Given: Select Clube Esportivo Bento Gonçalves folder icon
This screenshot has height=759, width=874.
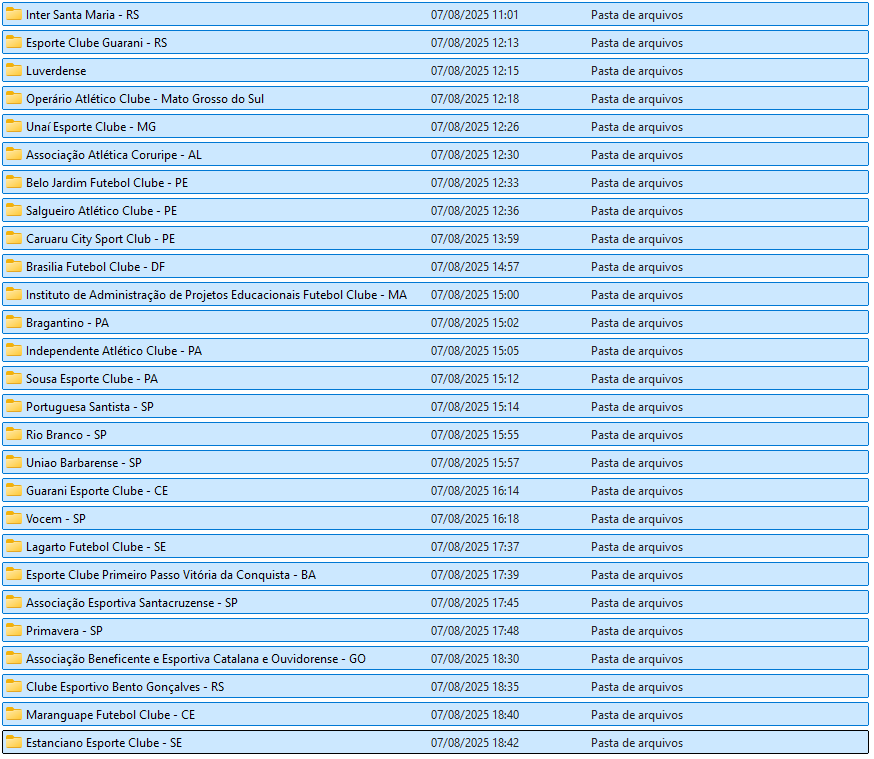Looking at the screenshot, I should click(x=13, y=687).
